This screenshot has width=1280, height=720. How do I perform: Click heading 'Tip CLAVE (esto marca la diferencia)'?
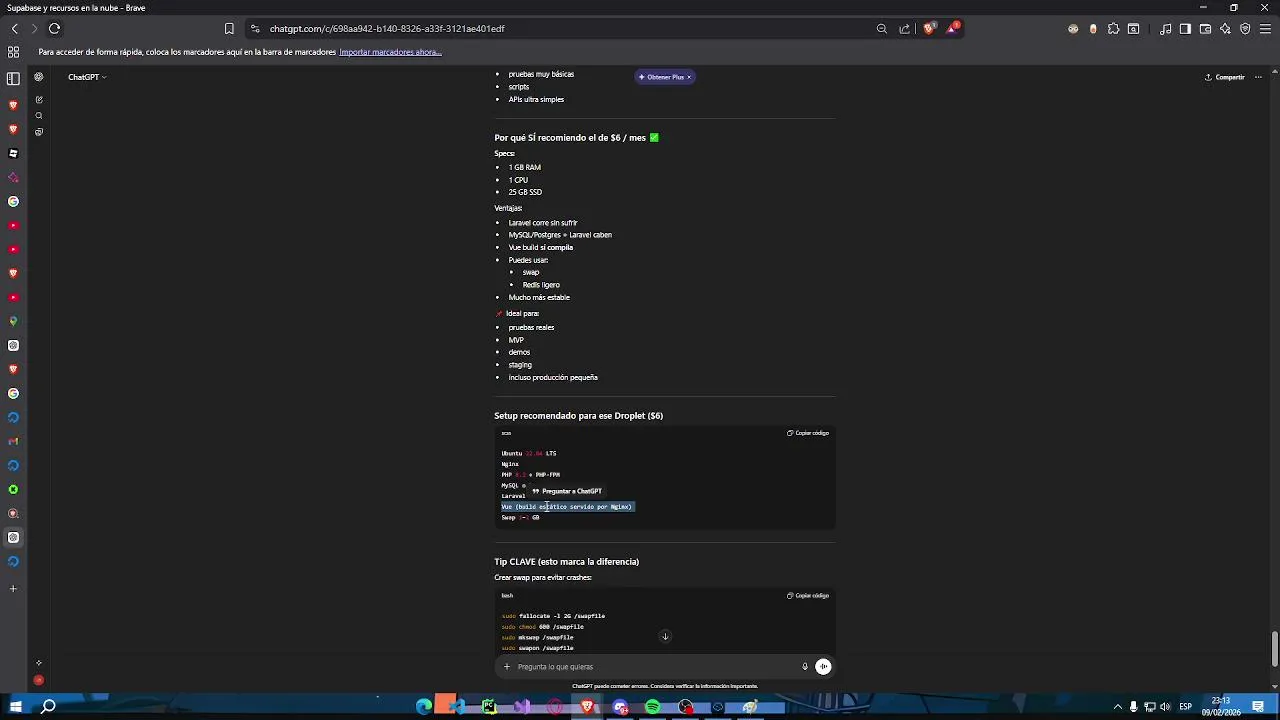click(566, 562)
